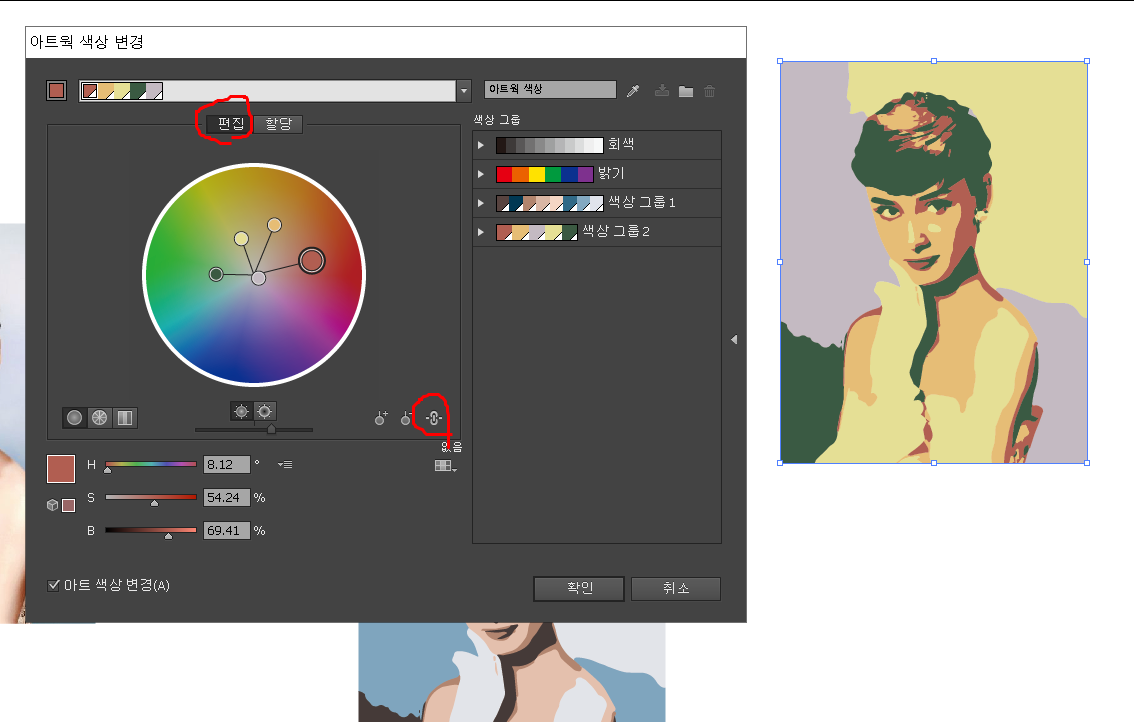Image resolution: width=1134 pixels, height=722 pixels.
Task: Toggle the 아트 색상 변경(A) checkbox
Action: click(54, 585)
